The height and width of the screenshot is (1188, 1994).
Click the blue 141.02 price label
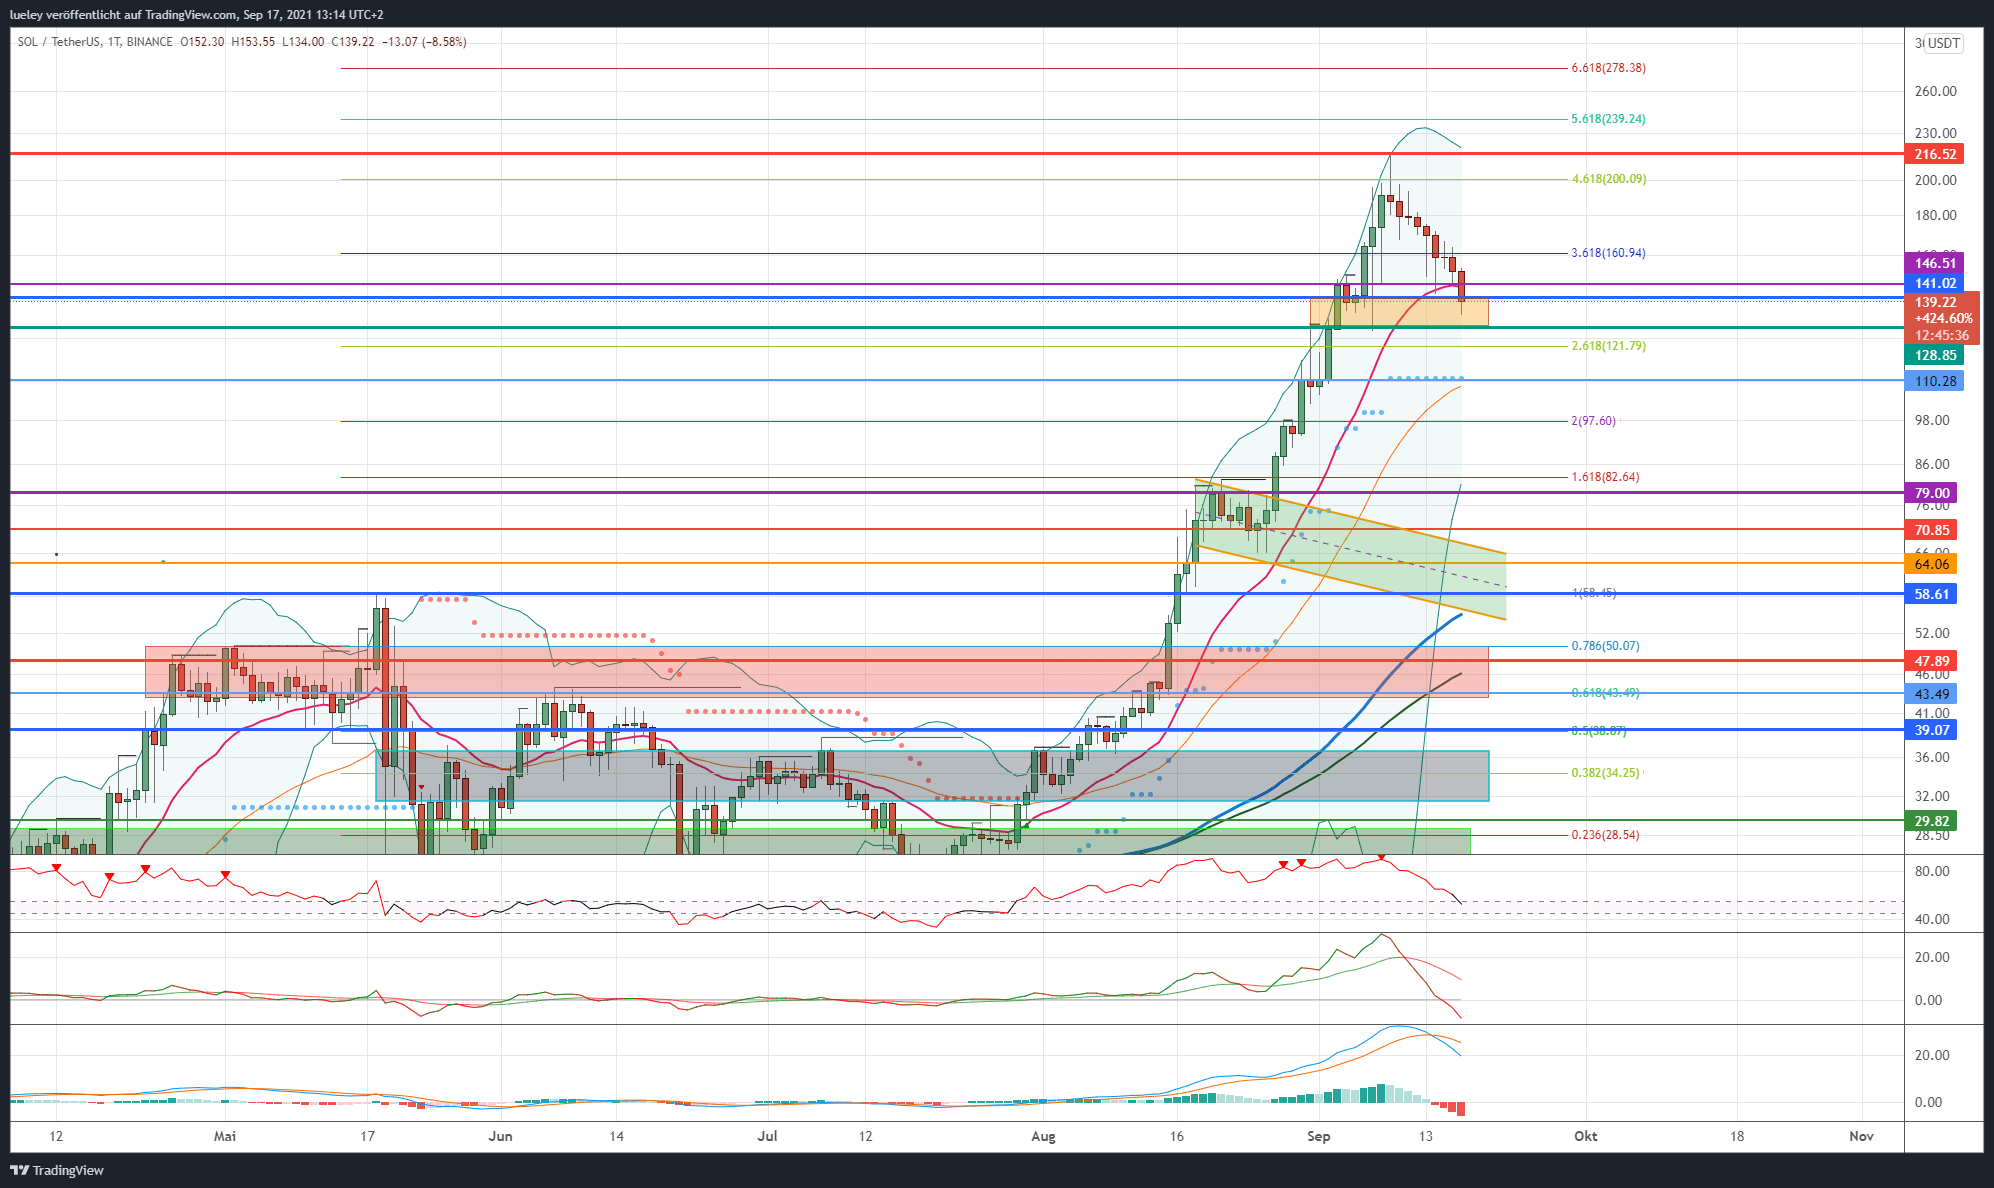pyautogui.click(x=1935, y=283)
